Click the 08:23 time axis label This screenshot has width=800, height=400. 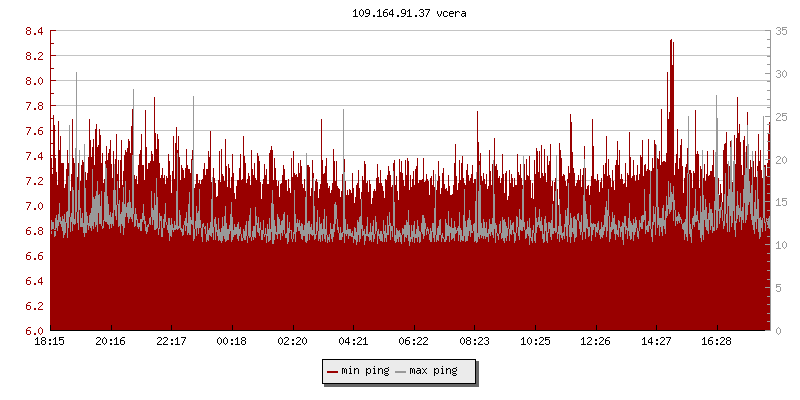tap(474, 342)
